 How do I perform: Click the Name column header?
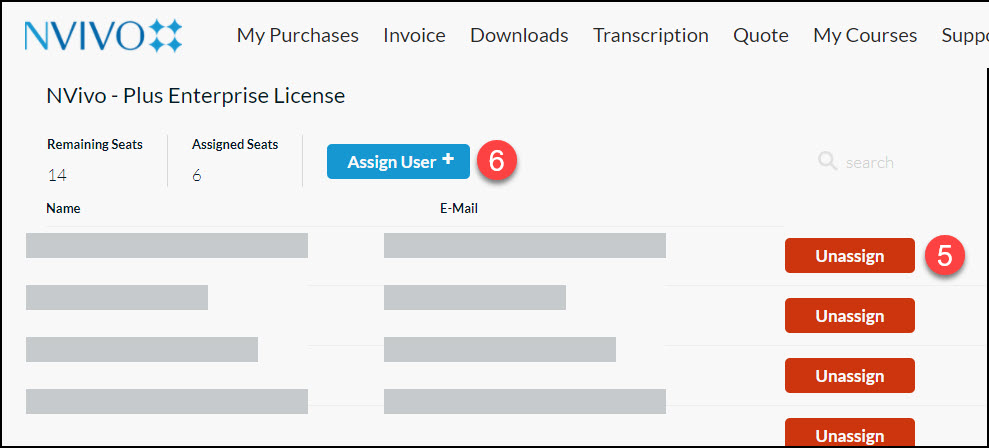coord(64,208)
